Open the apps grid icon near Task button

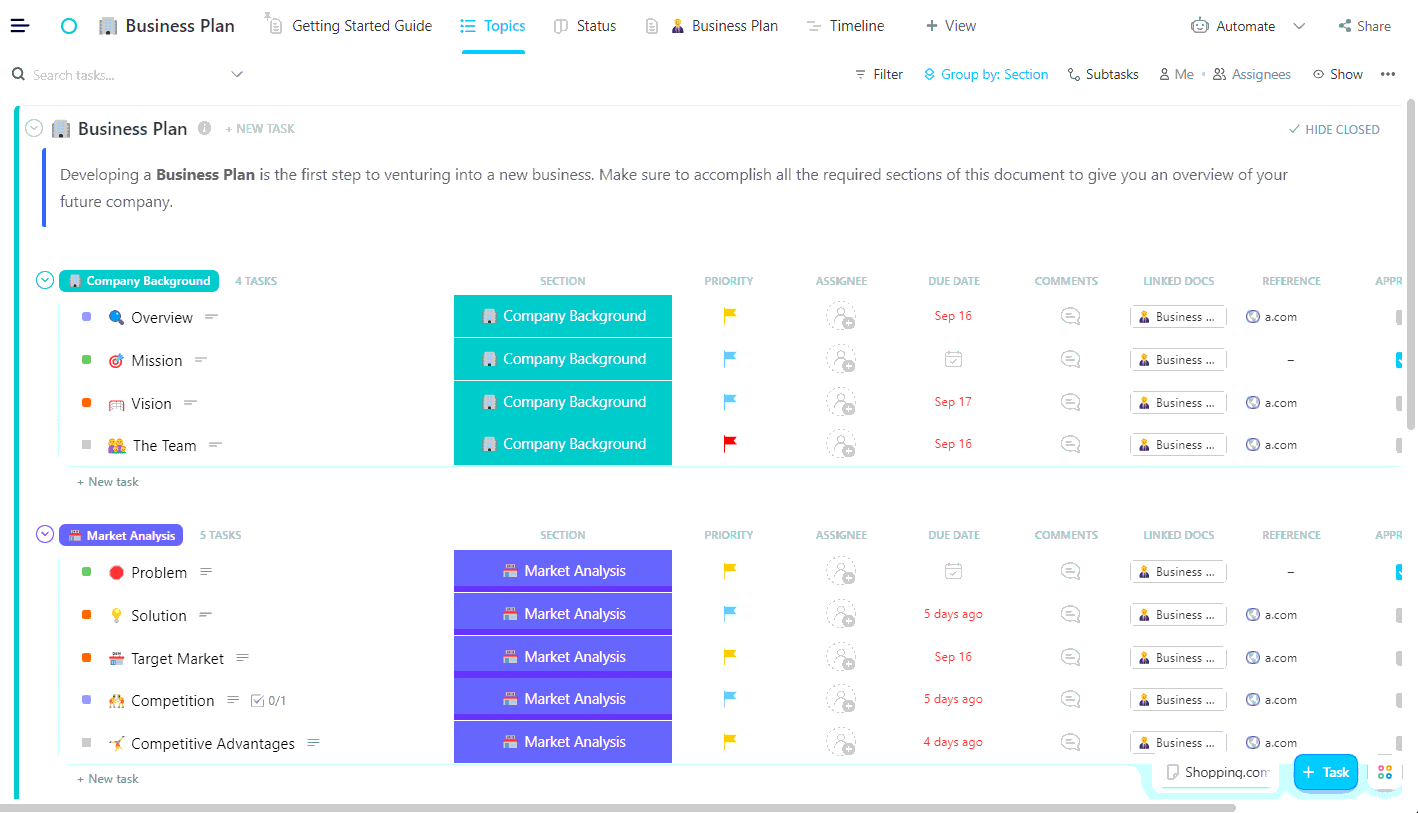1385,772
